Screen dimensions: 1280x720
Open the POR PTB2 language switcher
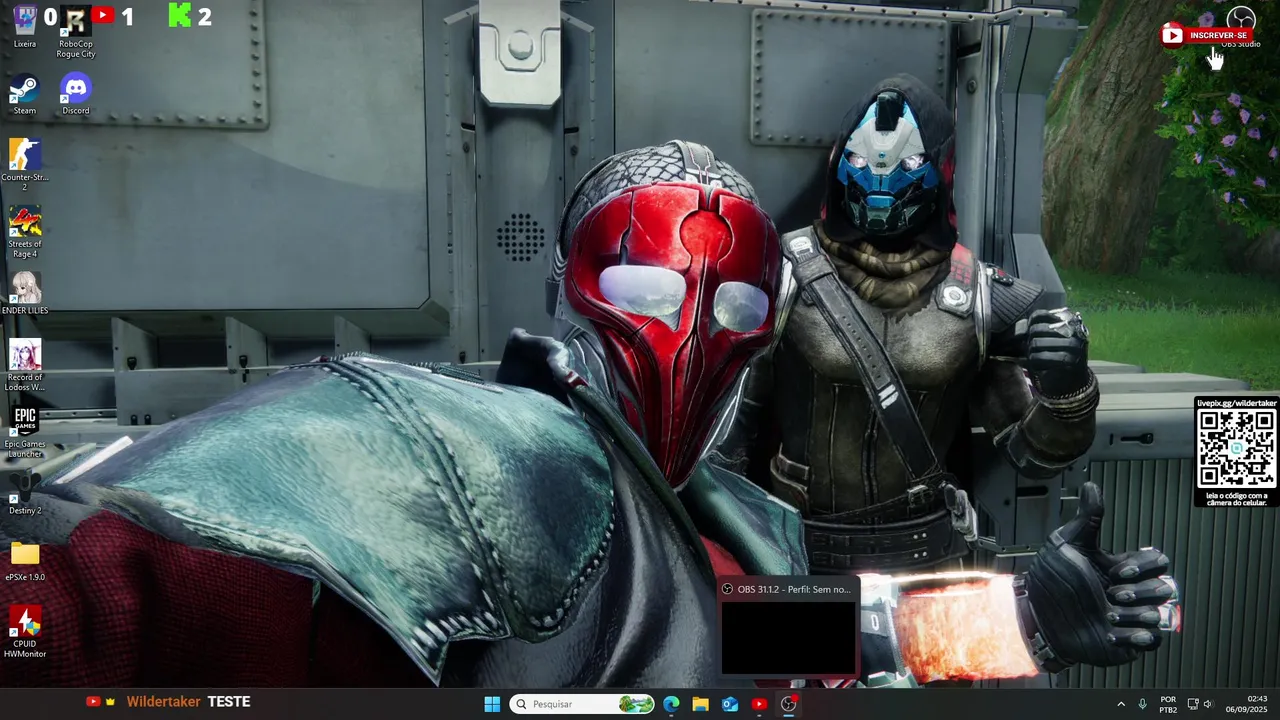[1168, 704]
